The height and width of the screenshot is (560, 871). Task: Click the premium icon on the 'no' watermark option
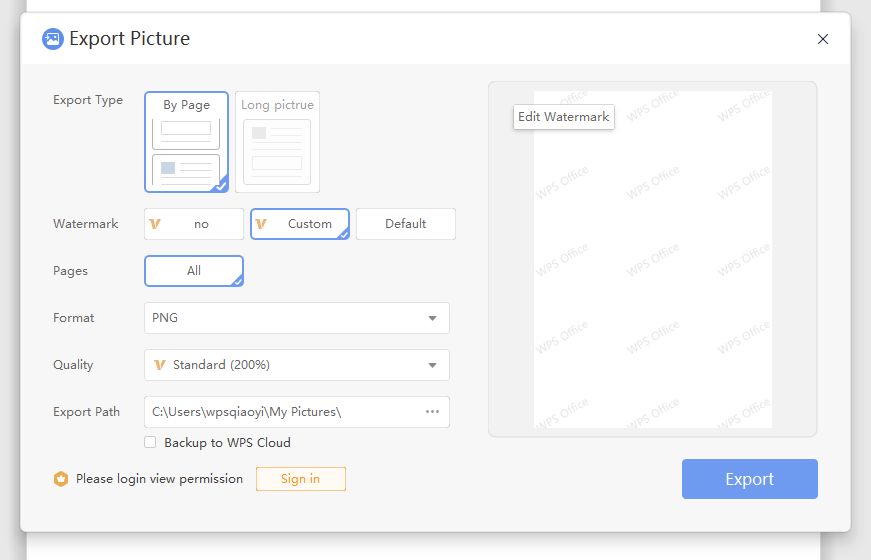point(155,224)
